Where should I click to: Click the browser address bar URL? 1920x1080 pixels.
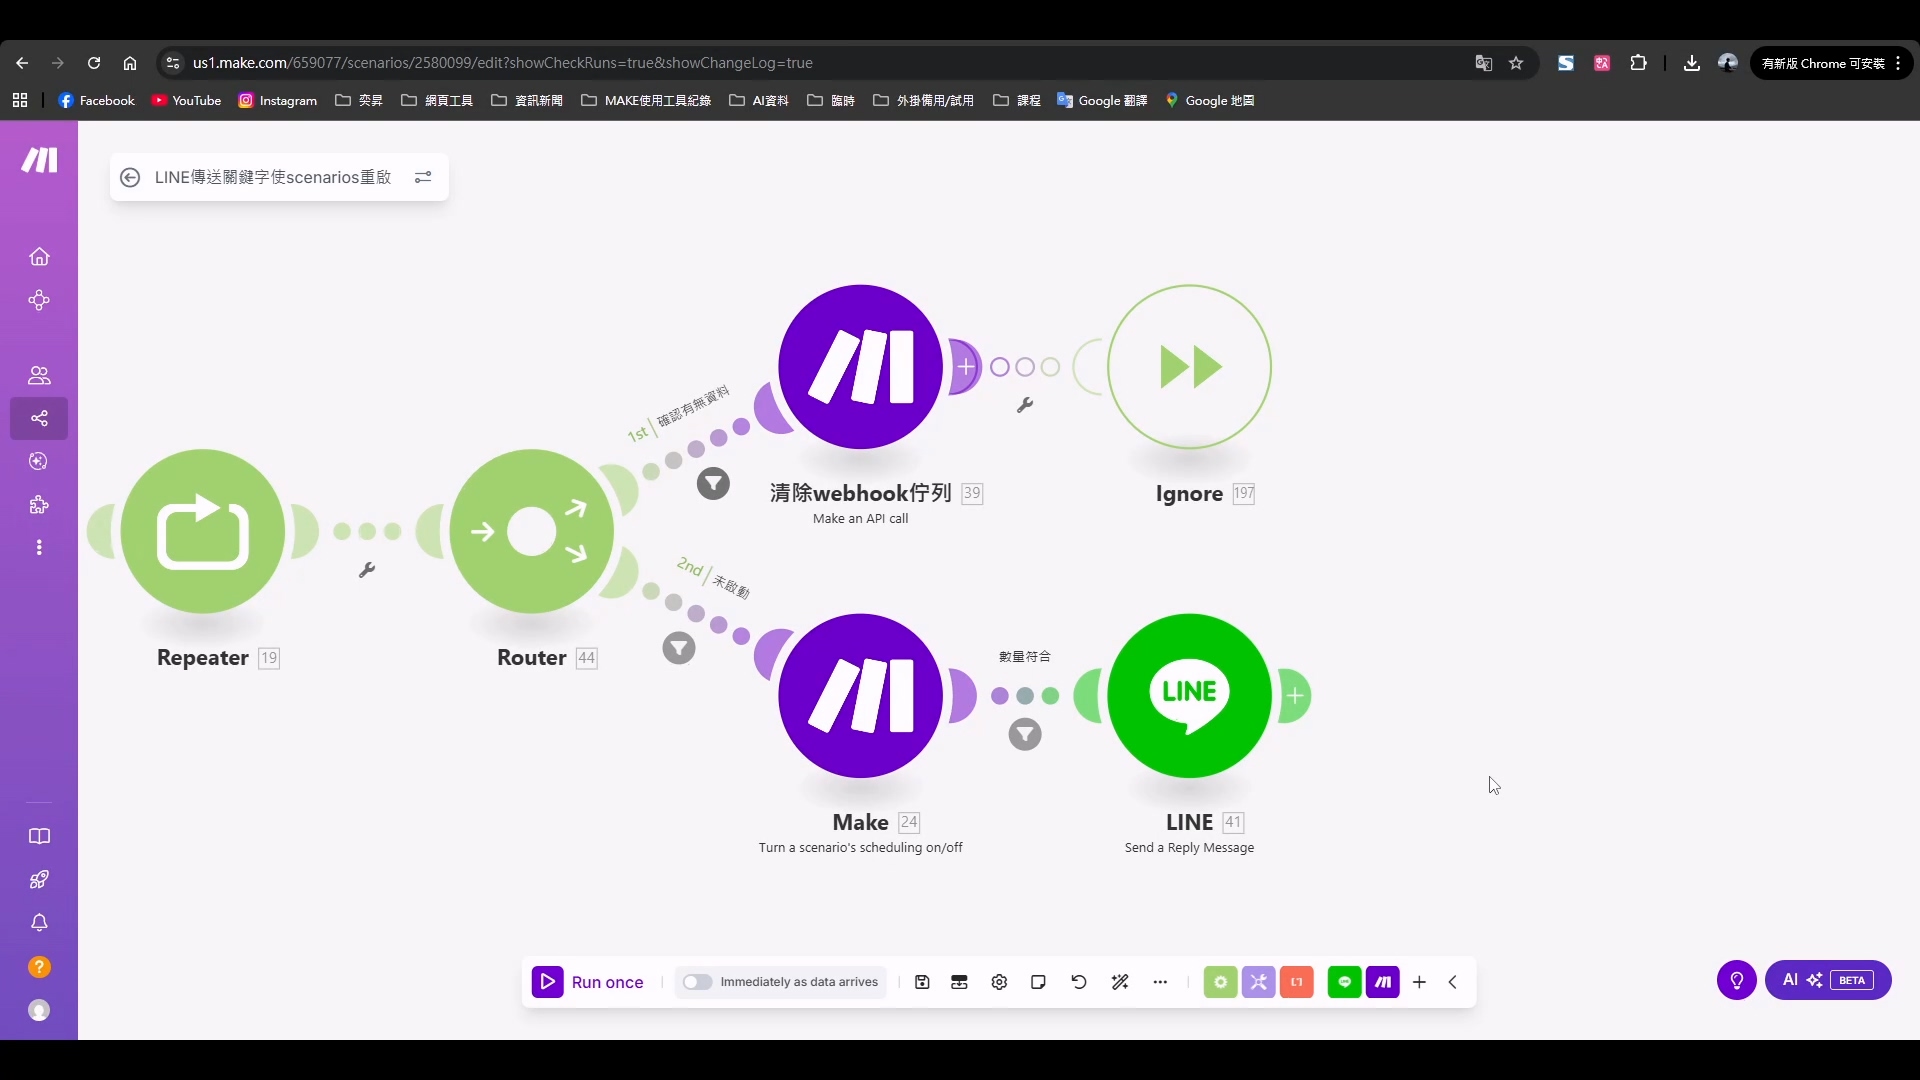click(x=502, y=63)
